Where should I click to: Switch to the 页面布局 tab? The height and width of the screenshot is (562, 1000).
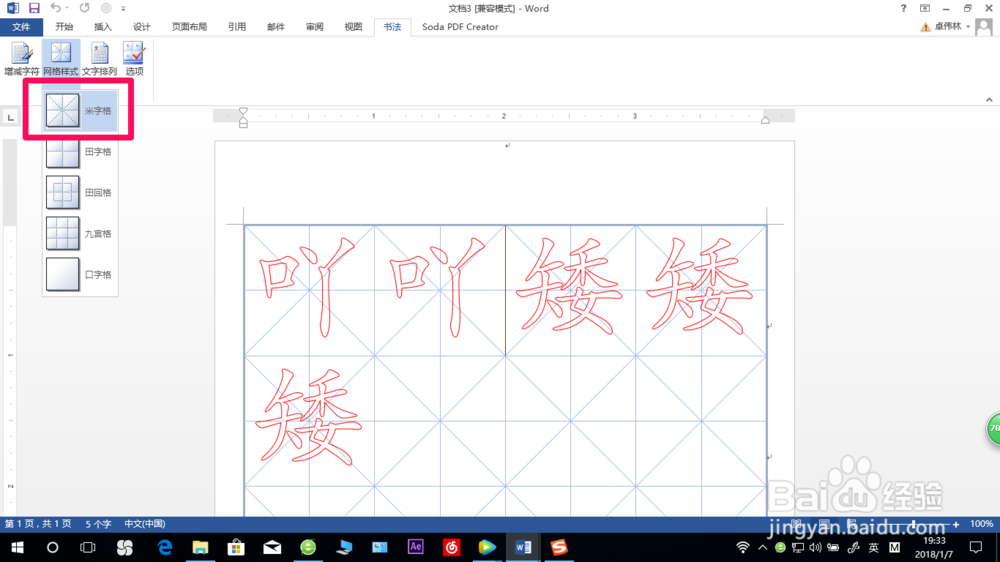click(x=189, y=27)
